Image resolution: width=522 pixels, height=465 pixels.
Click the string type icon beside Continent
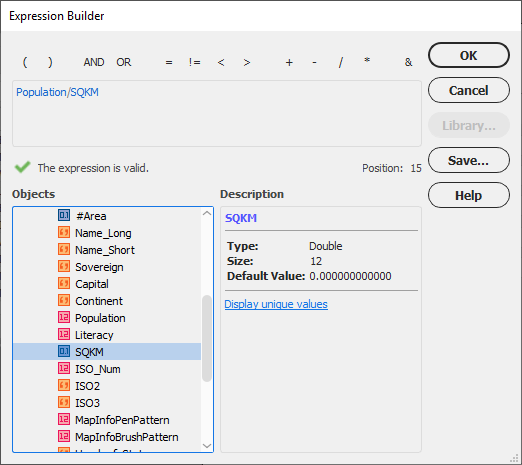[x=64, y=300]
